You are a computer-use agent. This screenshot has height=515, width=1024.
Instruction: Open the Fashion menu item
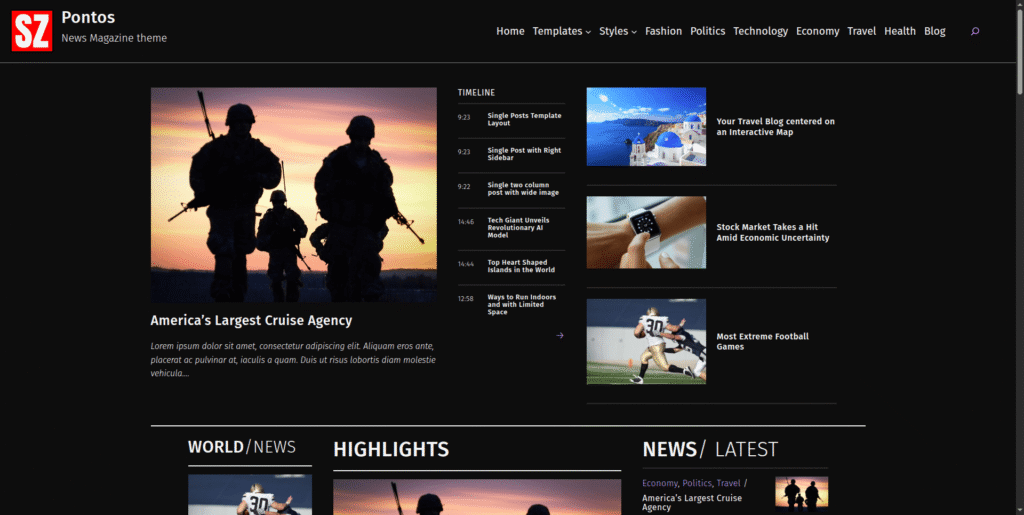pos(663,31)
